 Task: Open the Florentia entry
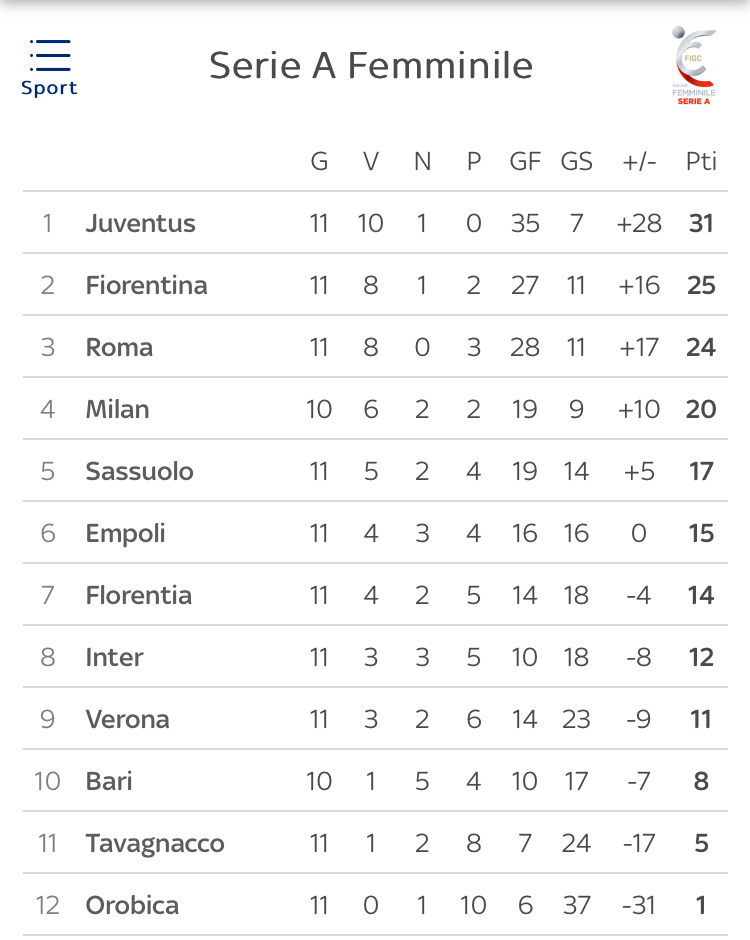click(x=138, y=595)
